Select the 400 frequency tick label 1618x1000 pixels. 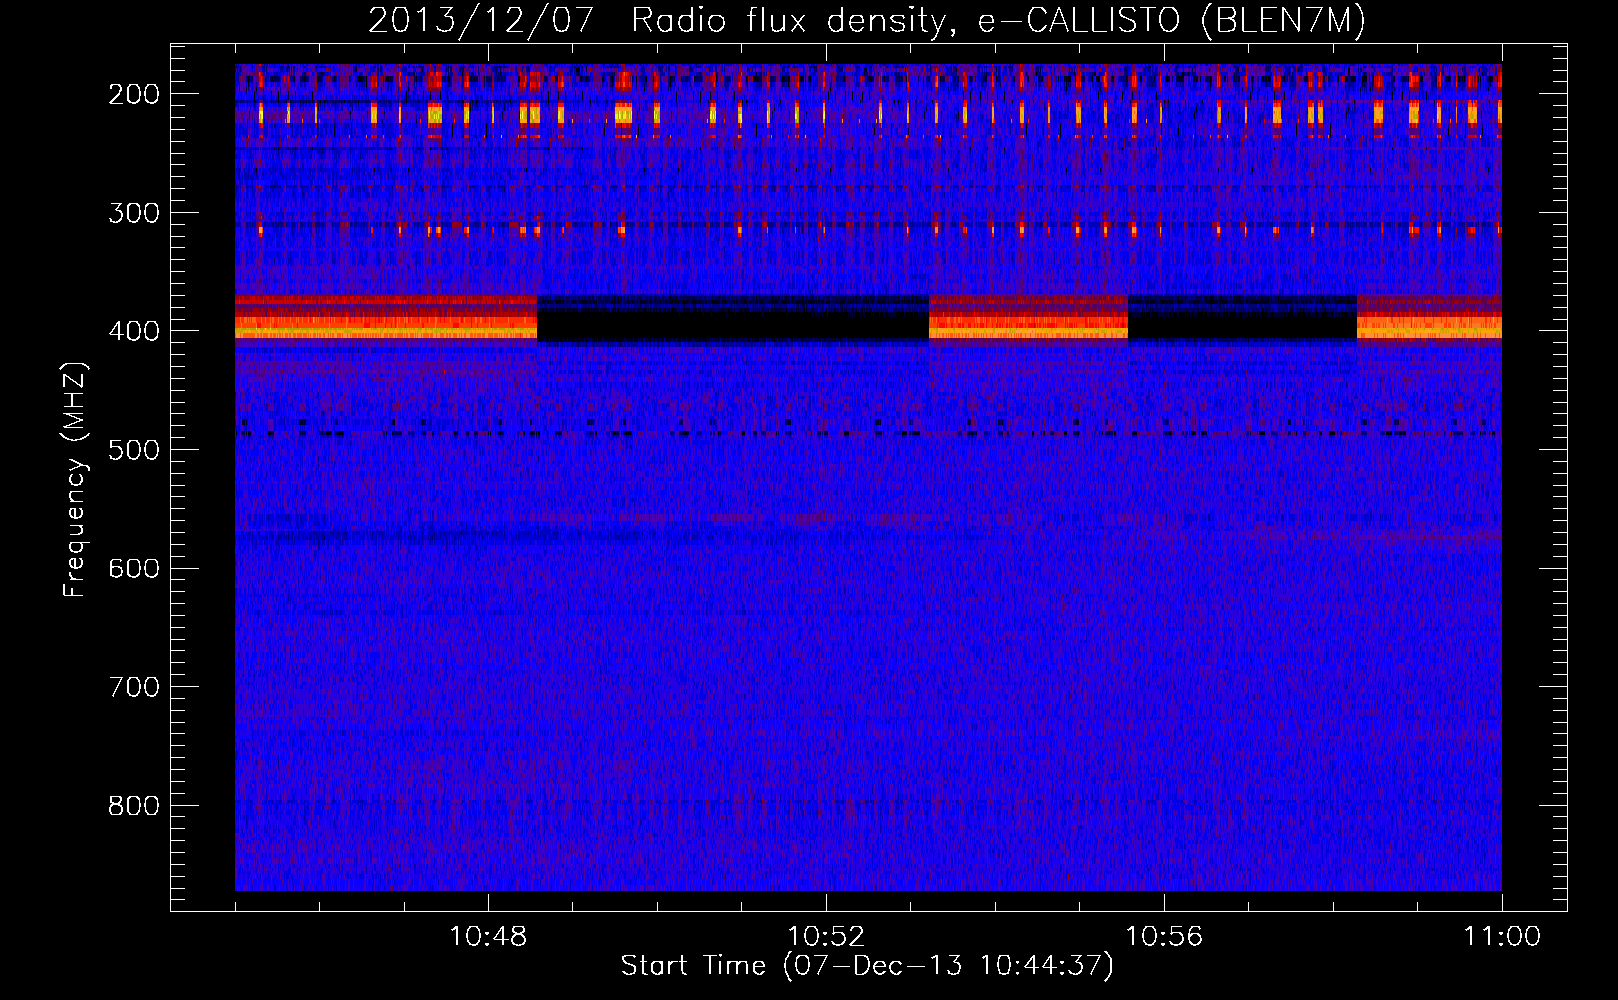click(134, 331)
